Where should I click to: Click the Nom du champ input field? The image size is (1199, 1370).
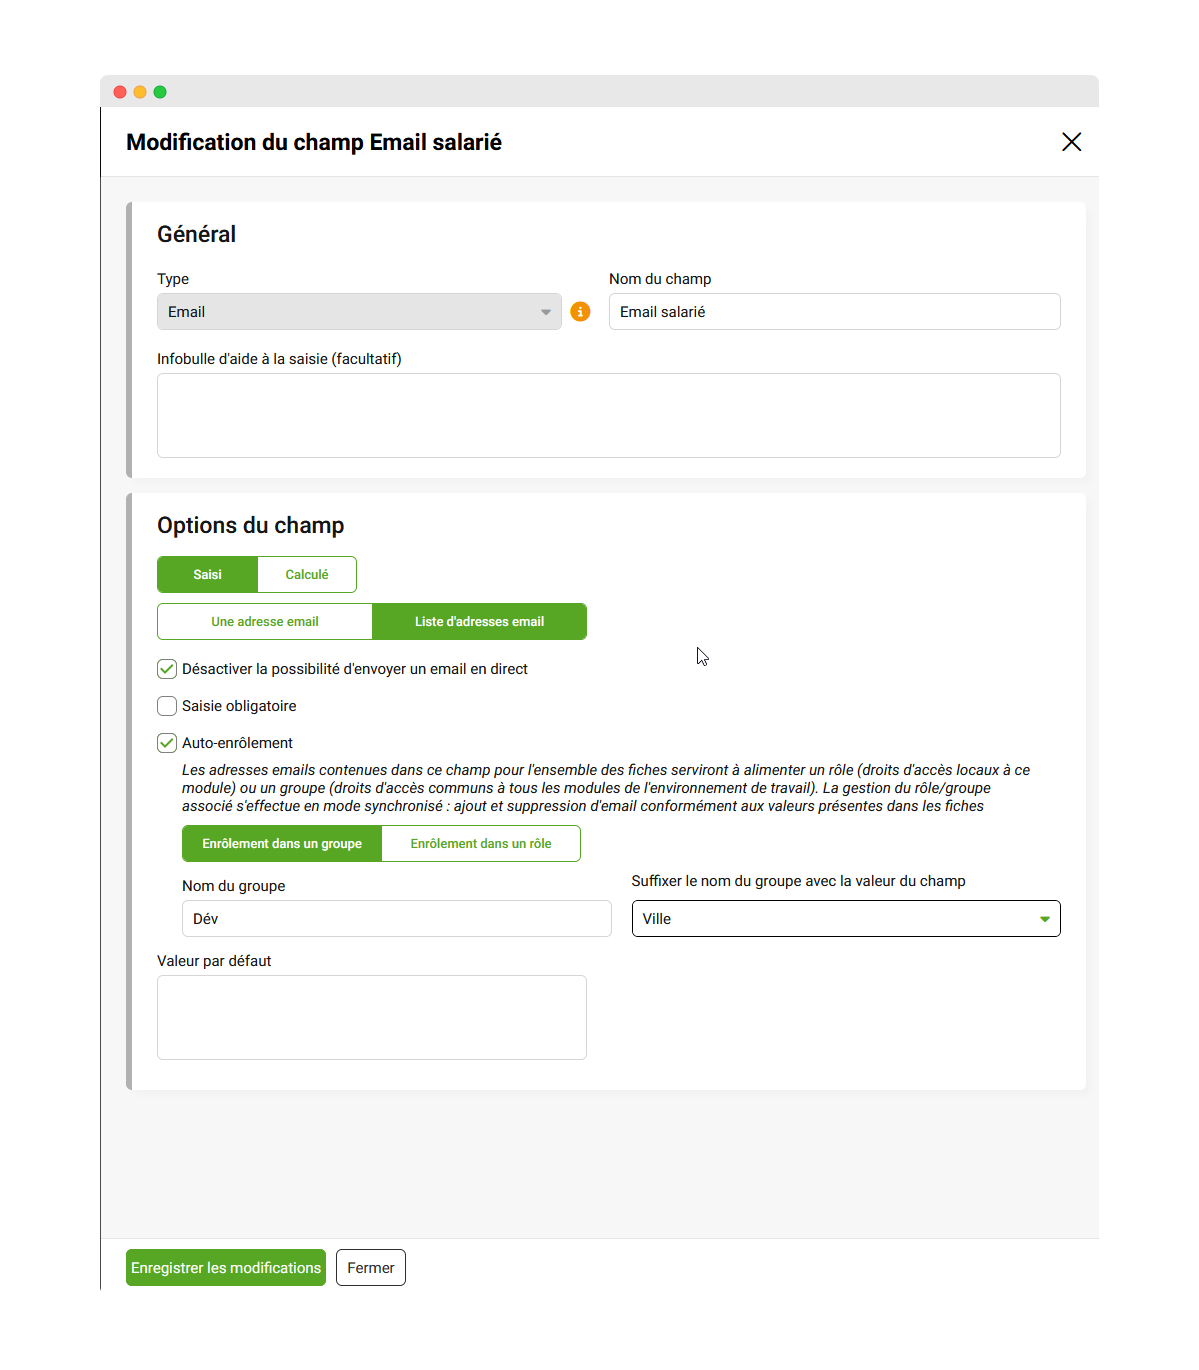(835, 312)
